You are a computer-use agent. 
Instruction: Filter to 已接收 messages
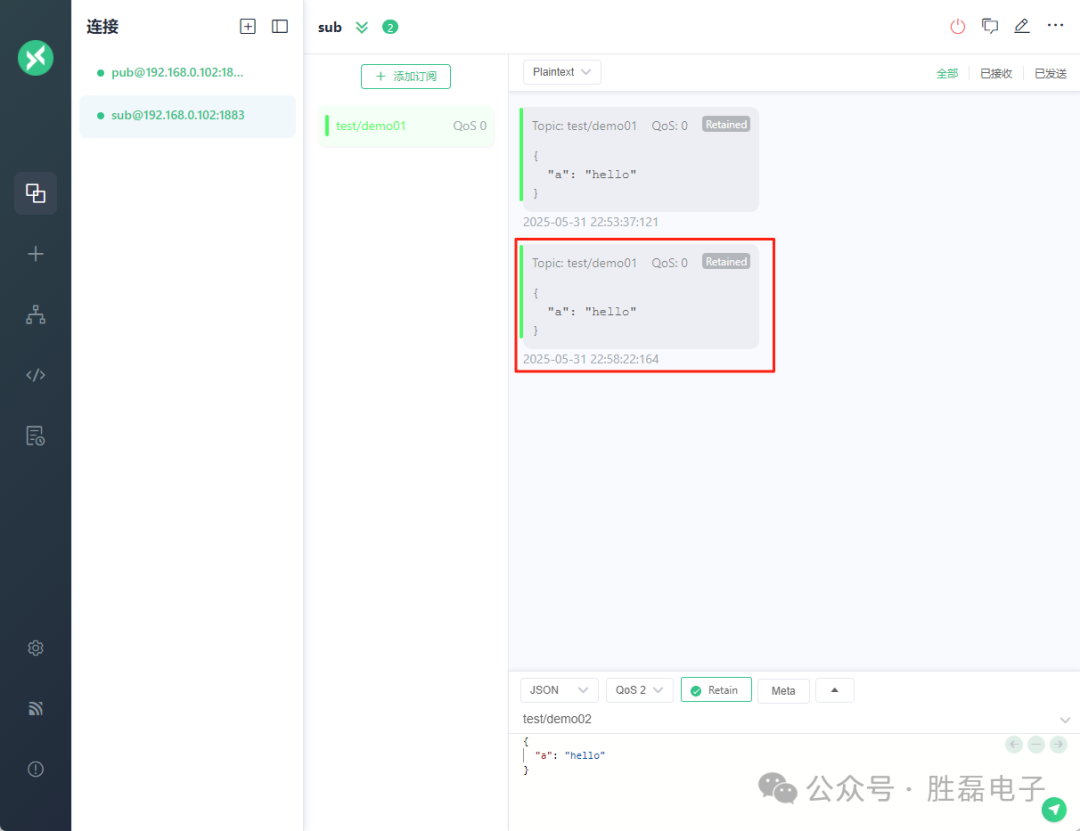(996, 73)
